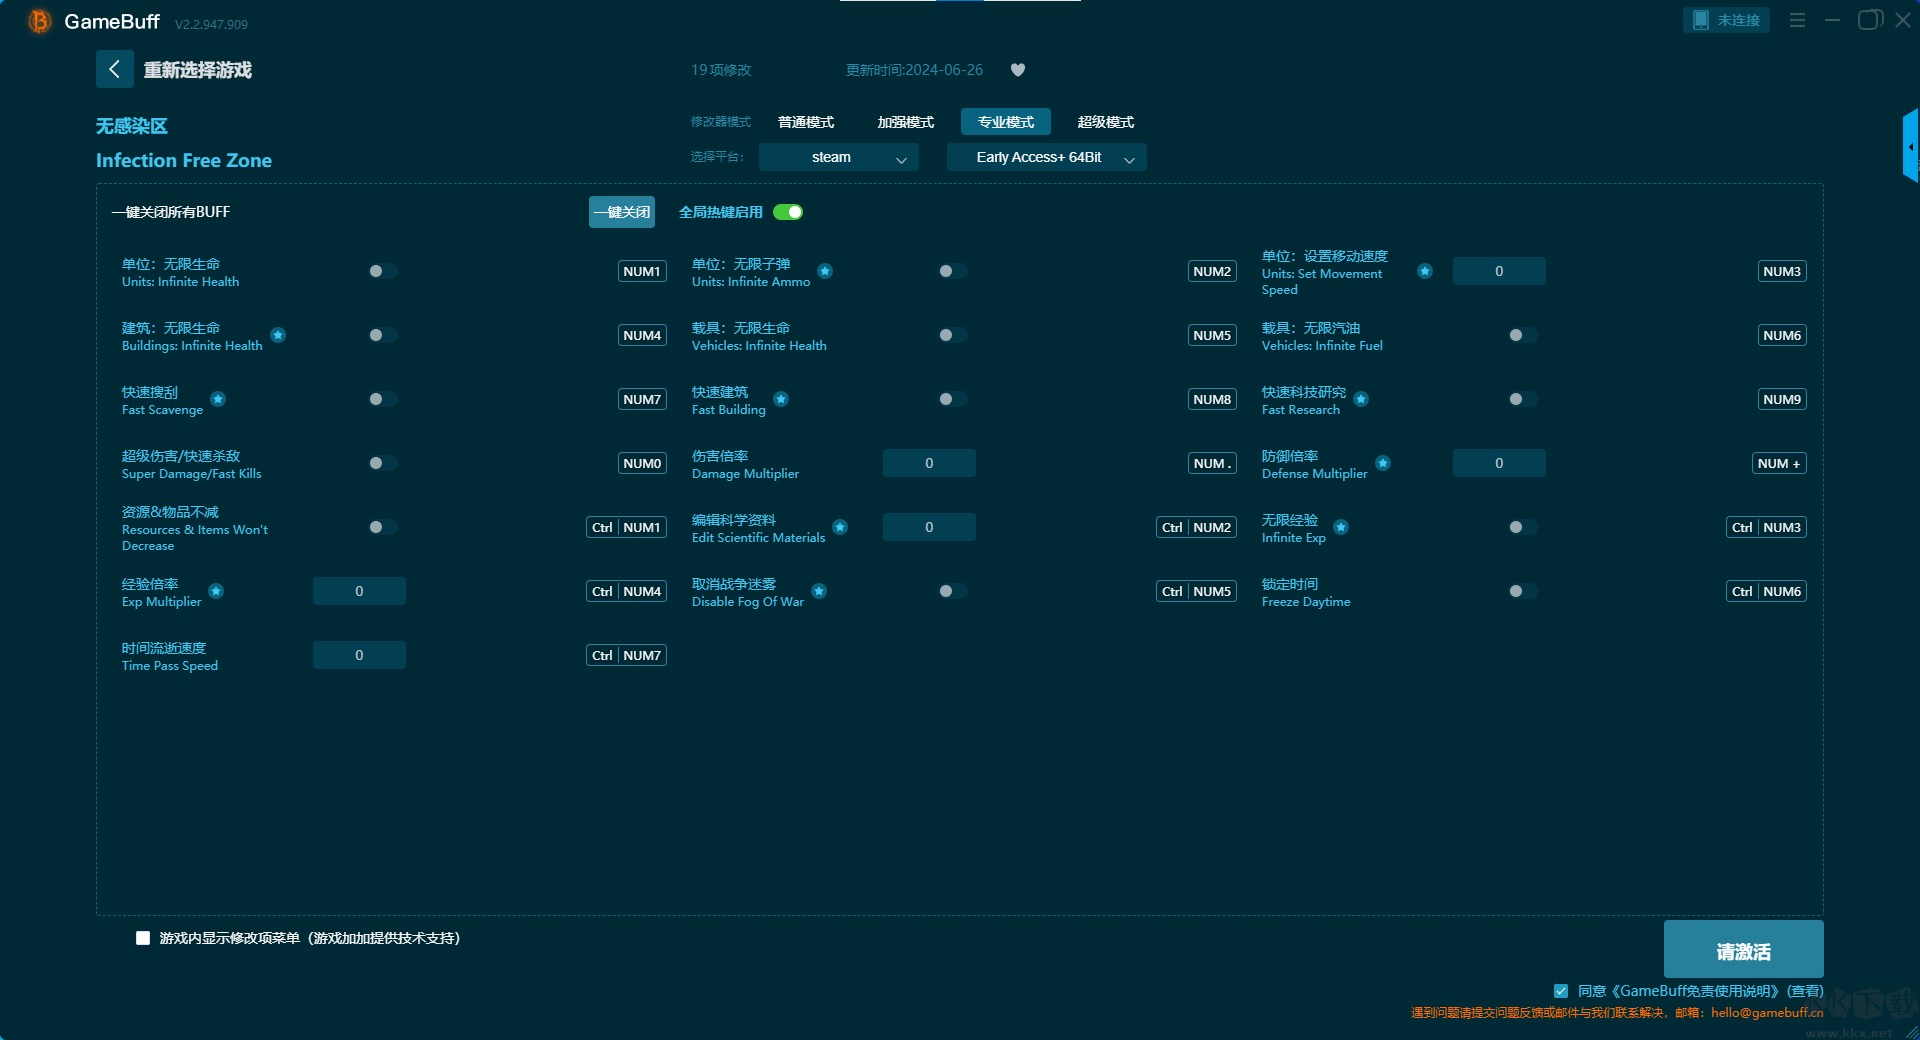This screenshot has height=1040, width=1920.
Task: Open the hamburger menu in title bar
Action: click(1797, 20)
